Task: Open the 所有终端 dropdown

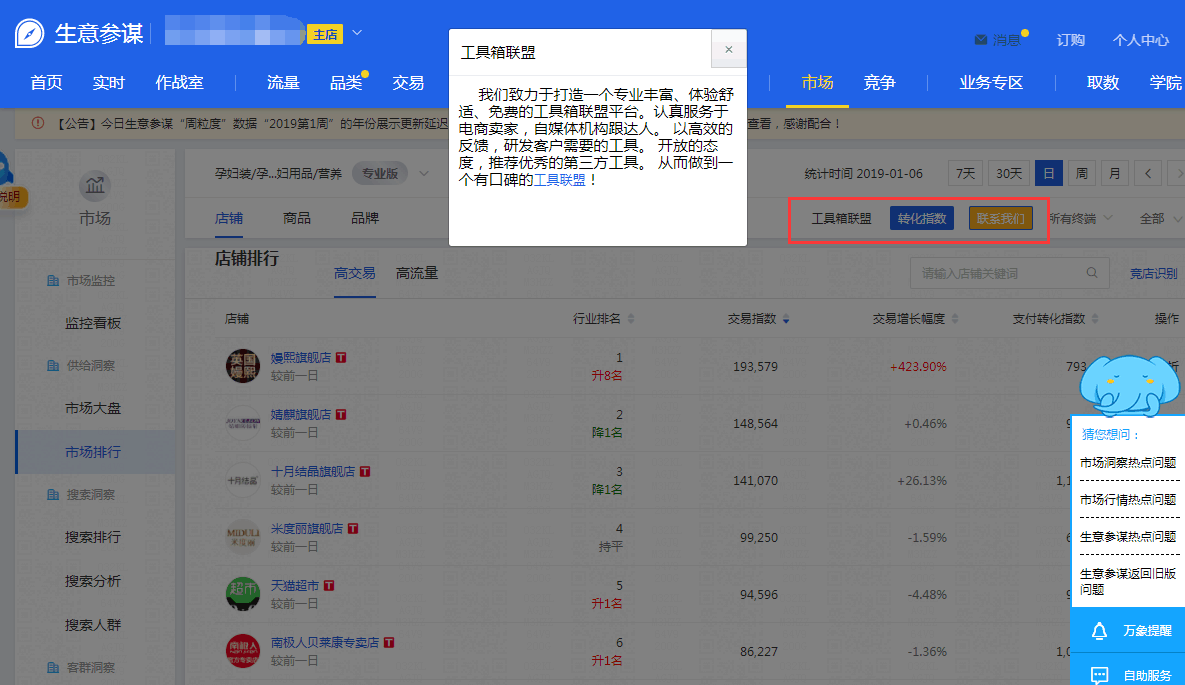Action: (x=1081, y=219)
